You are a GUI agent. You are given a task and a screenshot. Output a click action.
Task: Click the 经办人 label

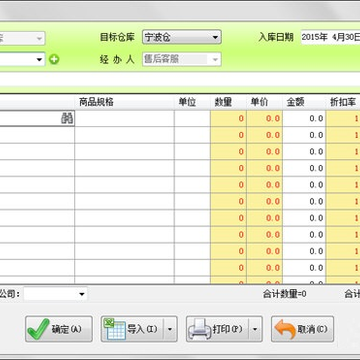(x=117, y=59)
